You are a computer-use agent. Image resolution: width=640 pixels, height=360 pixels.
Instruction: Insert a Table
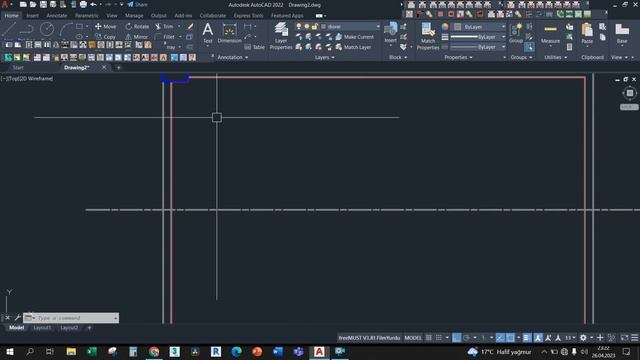point(254,47)
